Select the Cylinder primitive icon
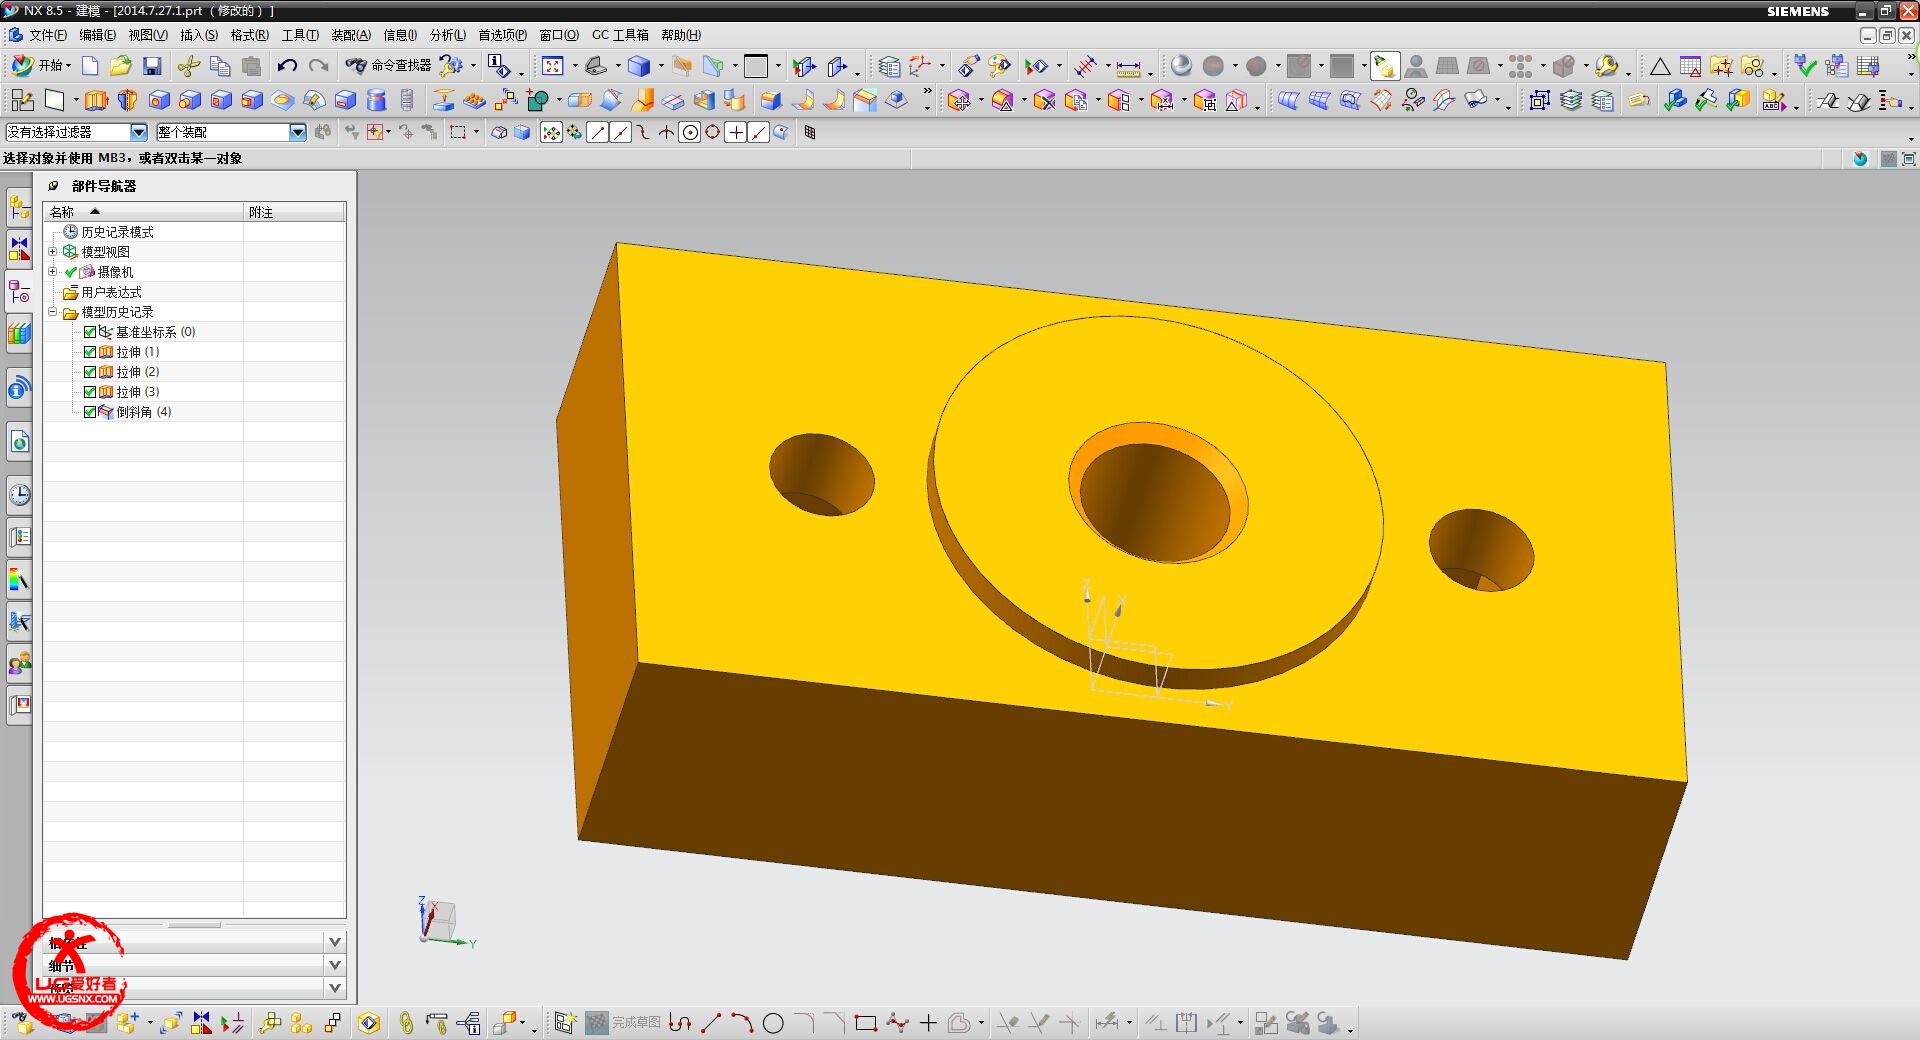Image resolution: width=1920 pixels, height=1040 pixels. pyautogui.click(x=376, y=100)
